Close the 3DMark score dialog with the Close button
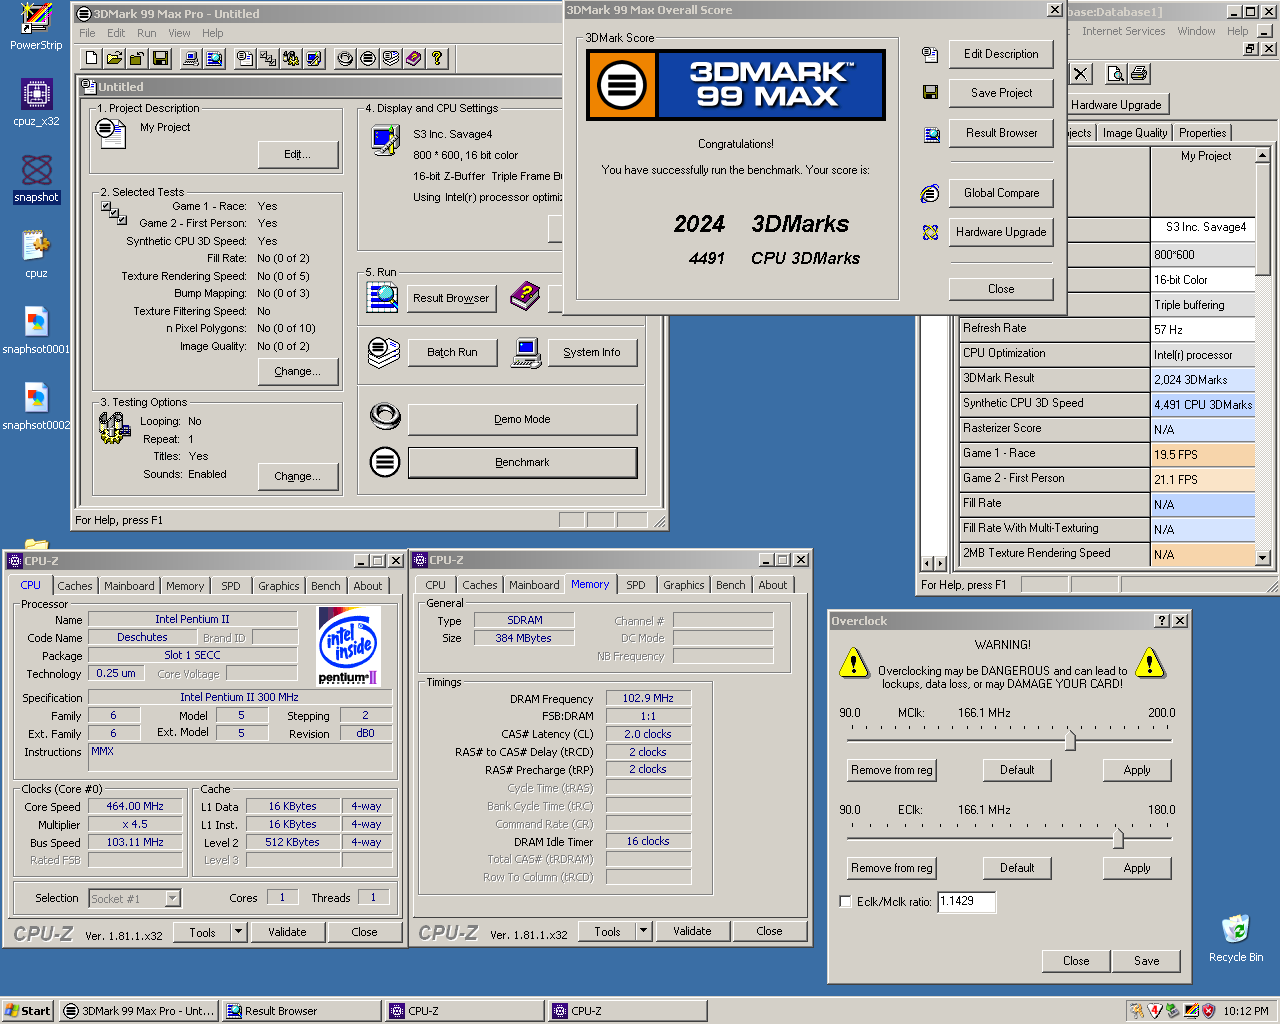The height and width of the screenshot is (1024, 1280). (1001, 289)
